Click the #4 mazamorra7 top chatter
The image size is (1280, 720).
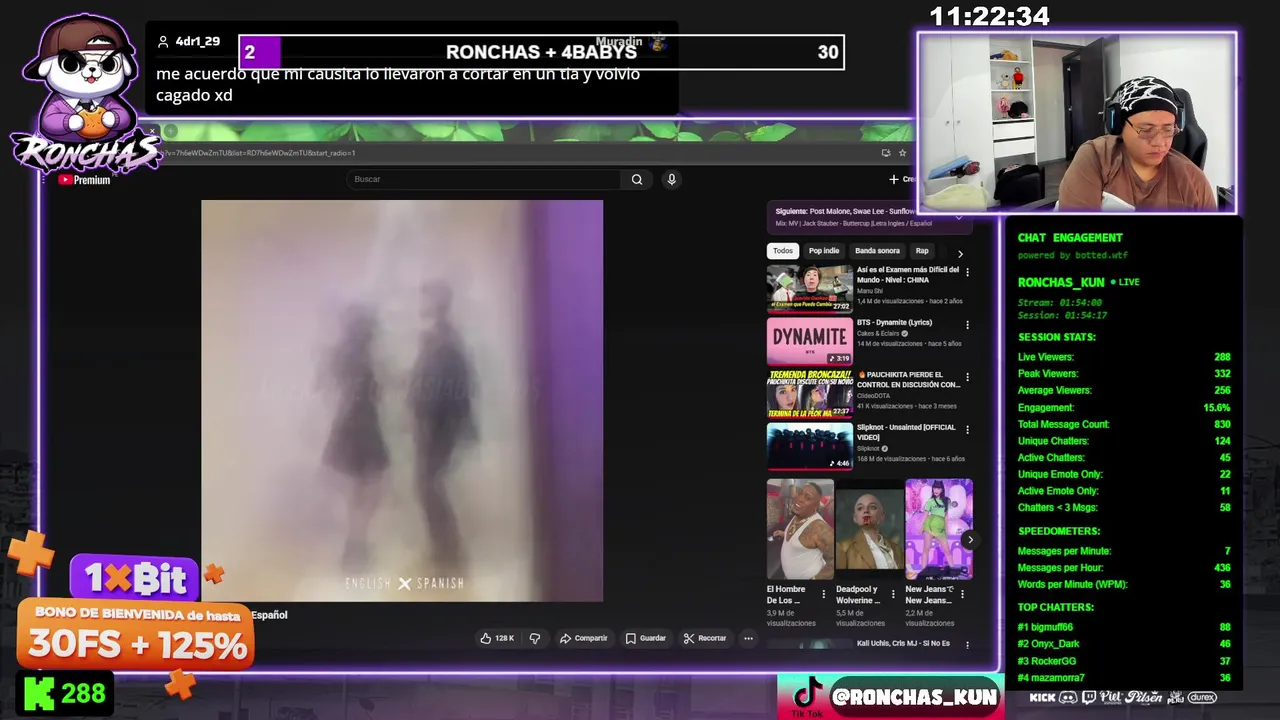(x=1124, y=678)
